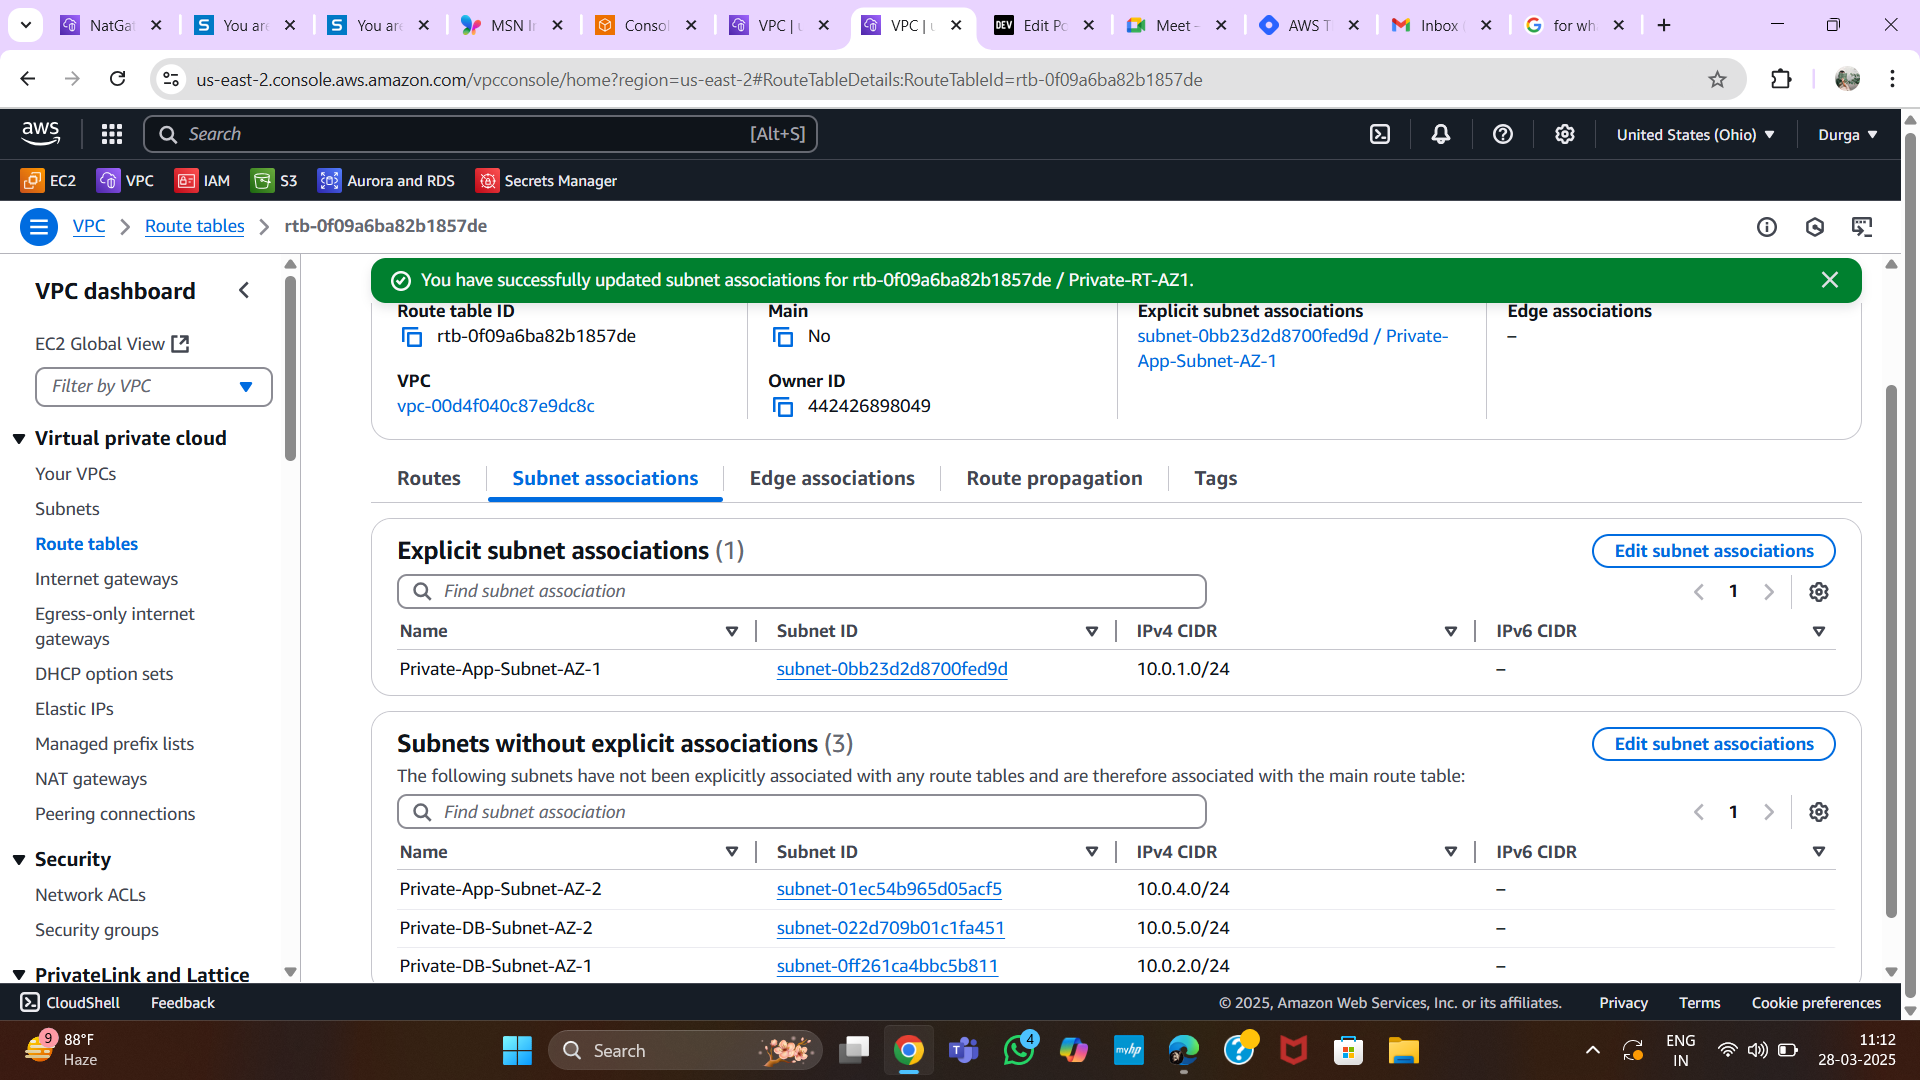The height and width of the screenshot is (1080, 1920).
Task: Go to next page of explicit associations
Action: (x=1769, y=592)
